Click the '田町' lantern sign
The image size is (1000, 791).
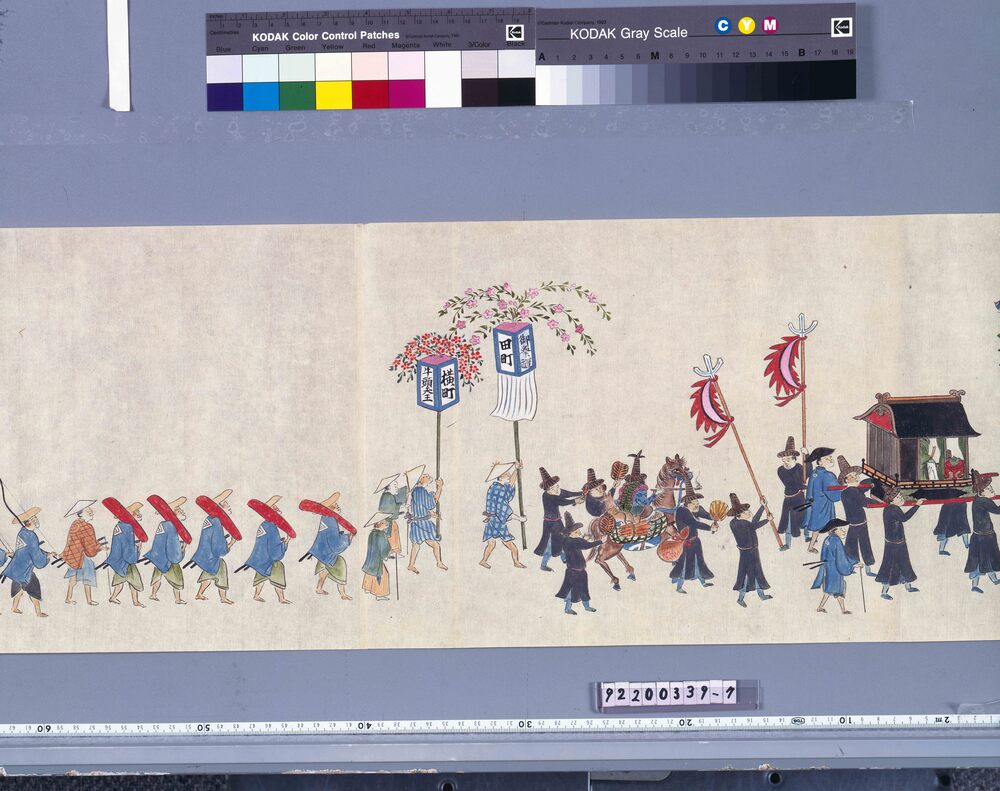513,349
